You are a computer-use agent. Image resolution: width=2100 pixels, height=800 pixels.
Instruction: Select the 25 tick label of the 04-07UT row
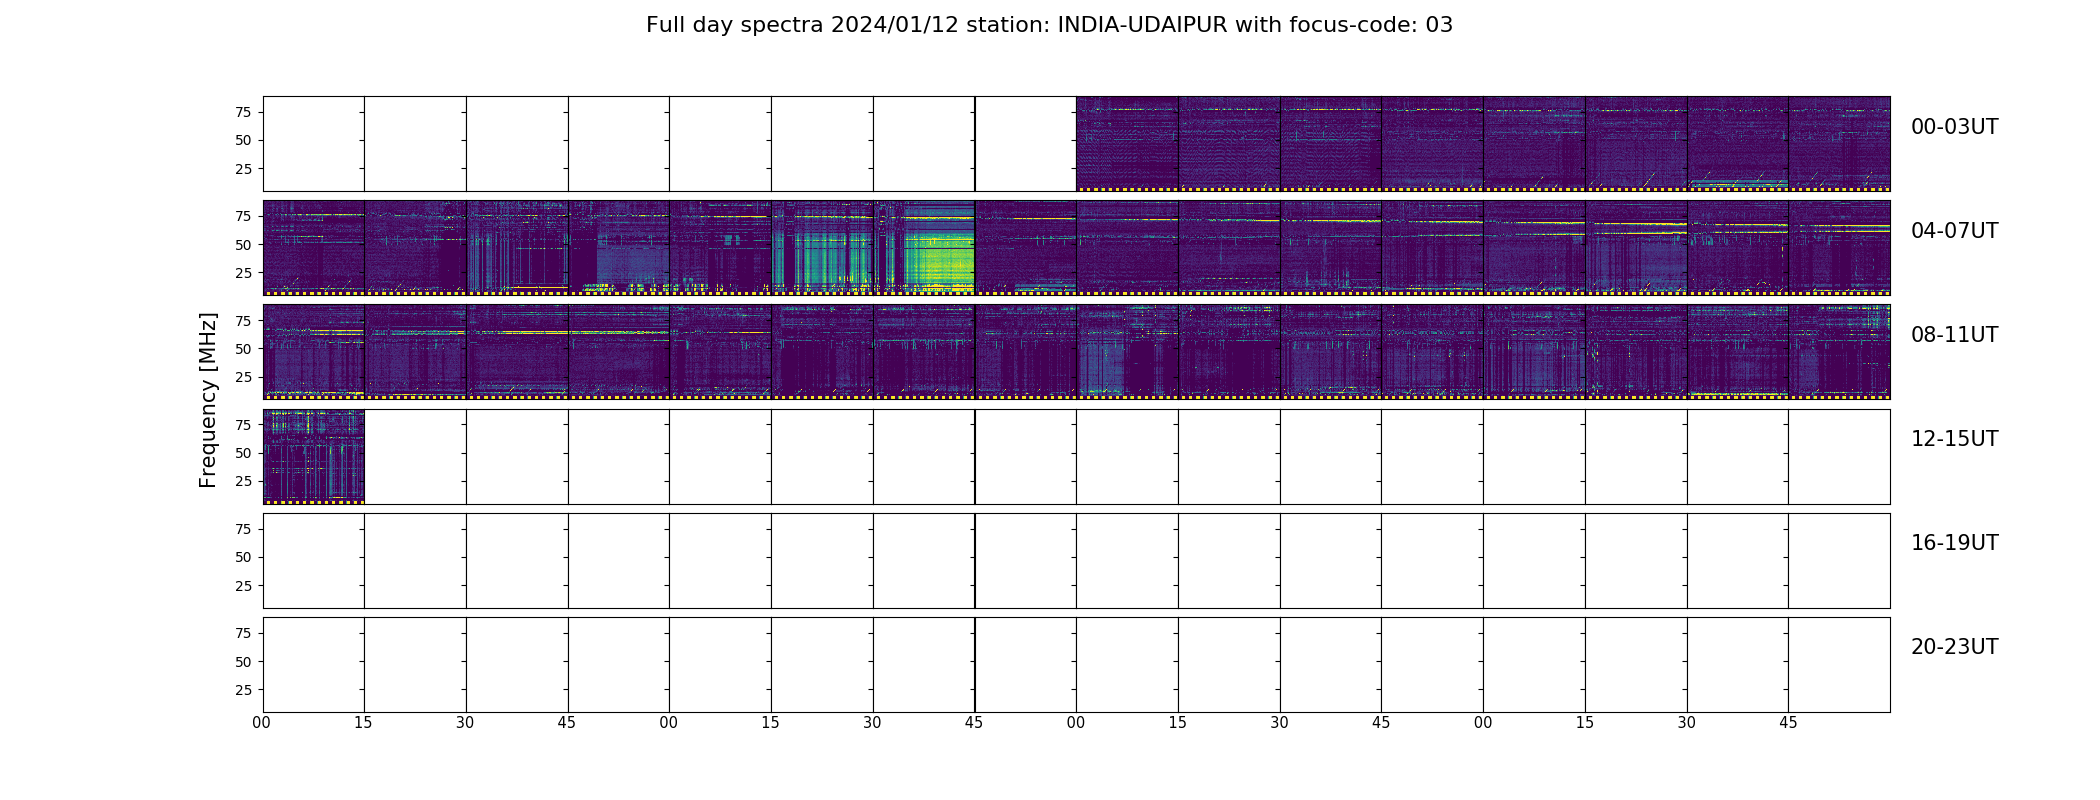coord(243,273)
